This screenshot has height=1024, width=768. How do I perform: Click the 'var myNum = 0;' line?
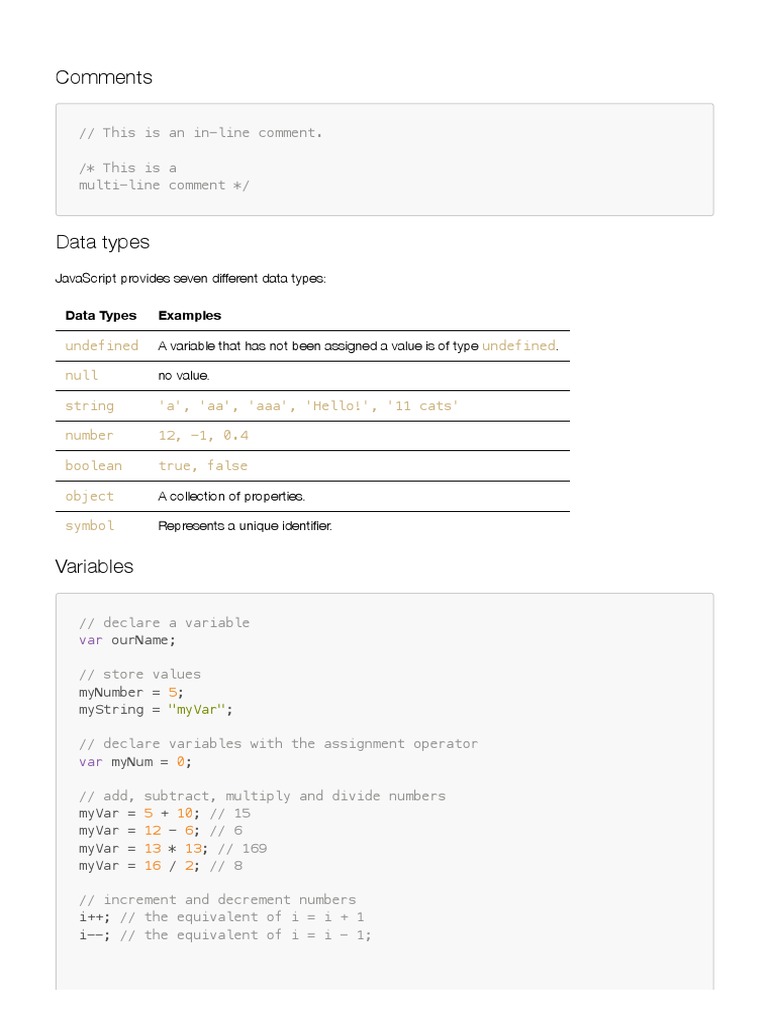135,762
